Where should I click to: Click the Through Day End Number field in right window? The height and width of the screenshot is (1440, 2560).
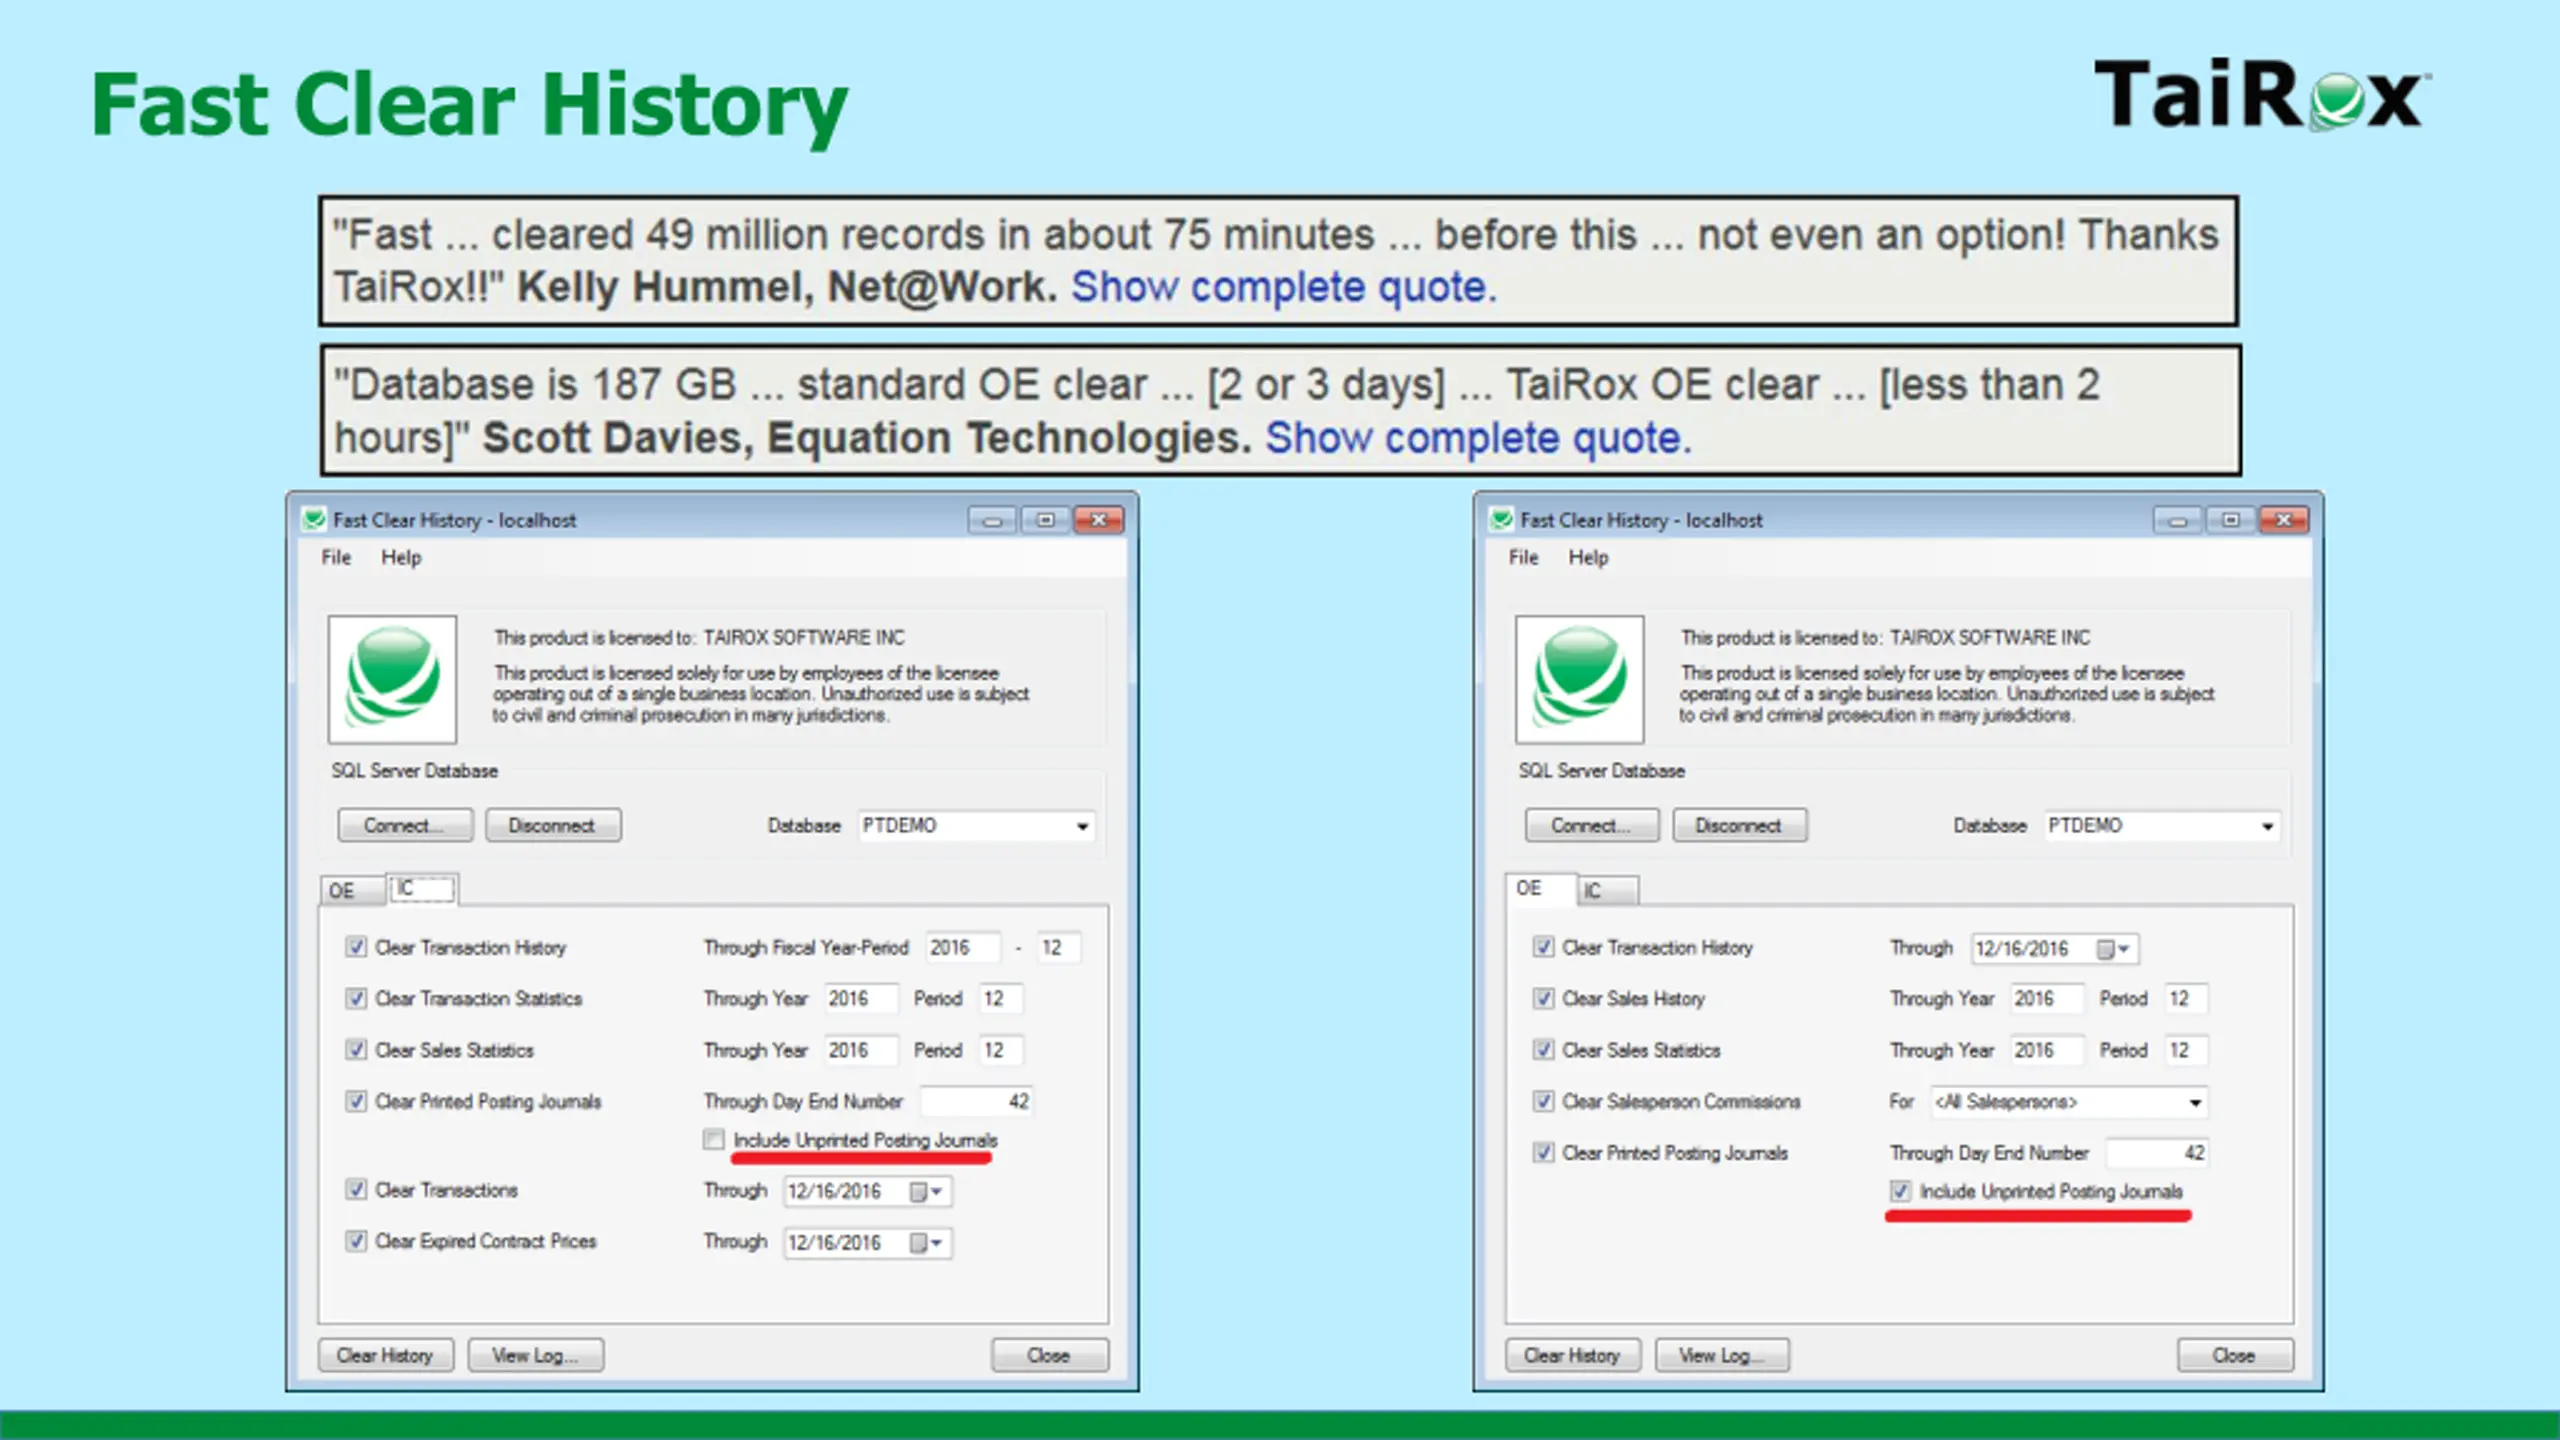pos(2156,1153)
